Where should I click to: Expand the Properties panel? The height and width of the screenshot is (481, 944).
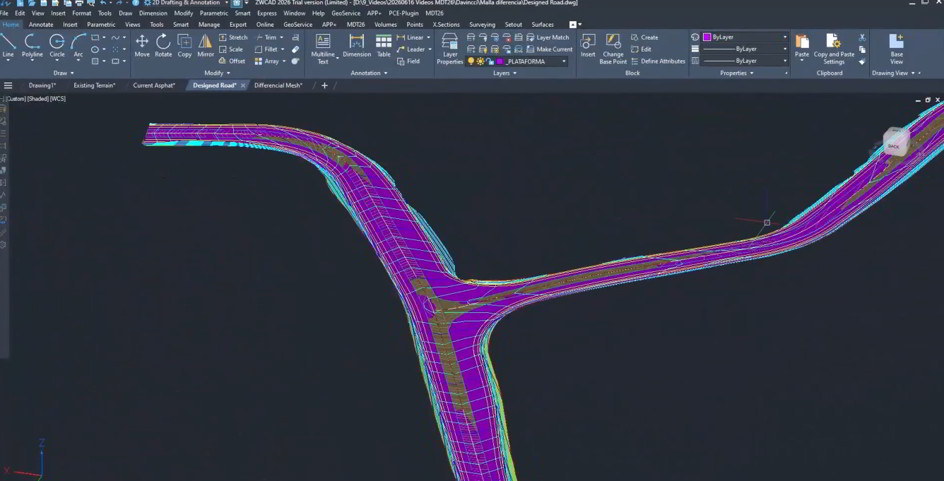click(x=736, y=73)
